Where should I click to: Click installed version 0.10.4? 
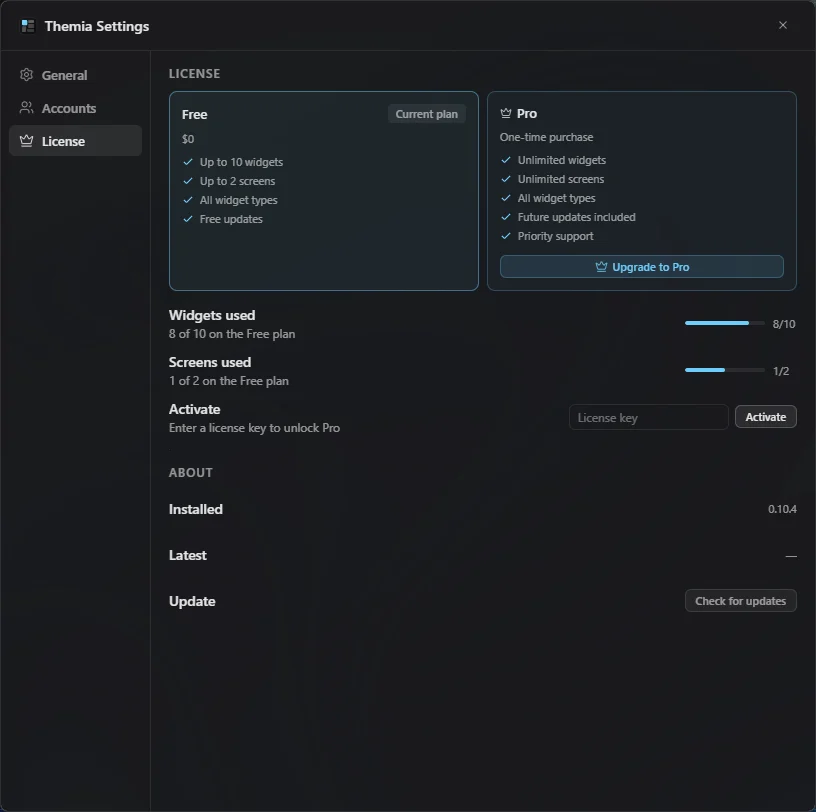(782, 509)
